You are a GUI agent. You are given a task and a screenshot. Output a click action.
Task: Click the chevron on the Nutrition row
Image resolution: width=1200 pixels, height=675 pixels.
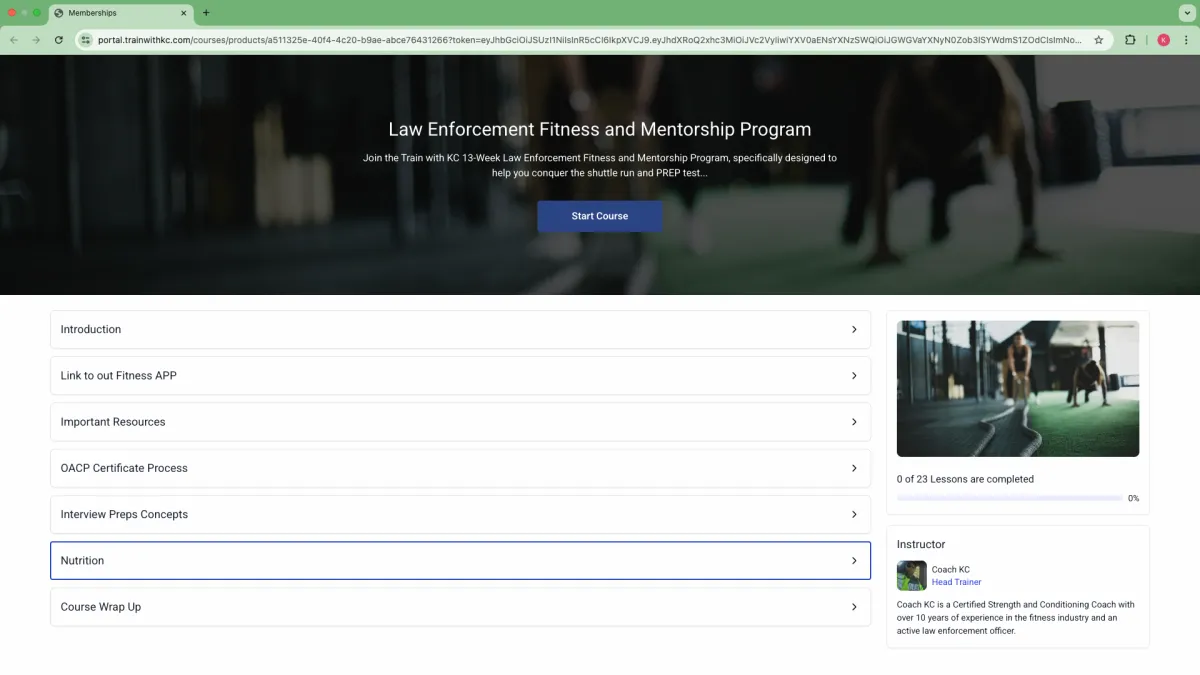click(854, 560)
